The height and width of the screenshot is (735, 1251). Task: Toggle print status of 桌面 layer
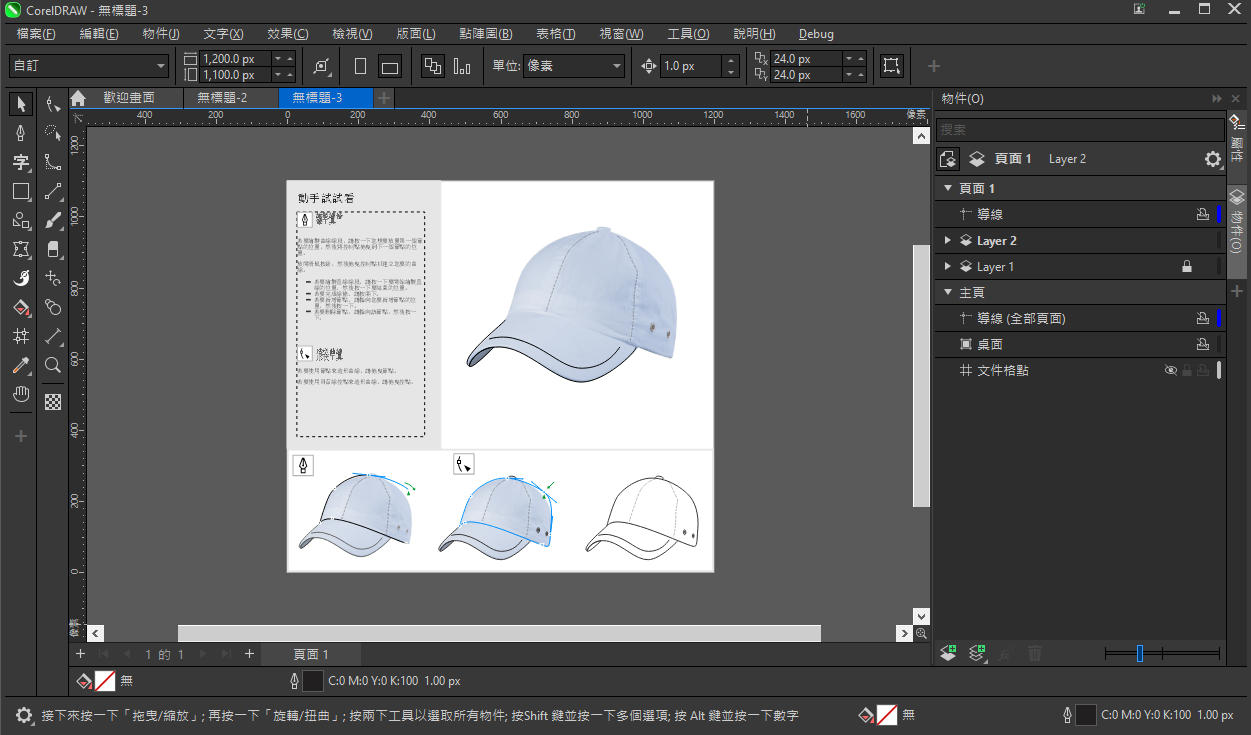coord(1203,345)
